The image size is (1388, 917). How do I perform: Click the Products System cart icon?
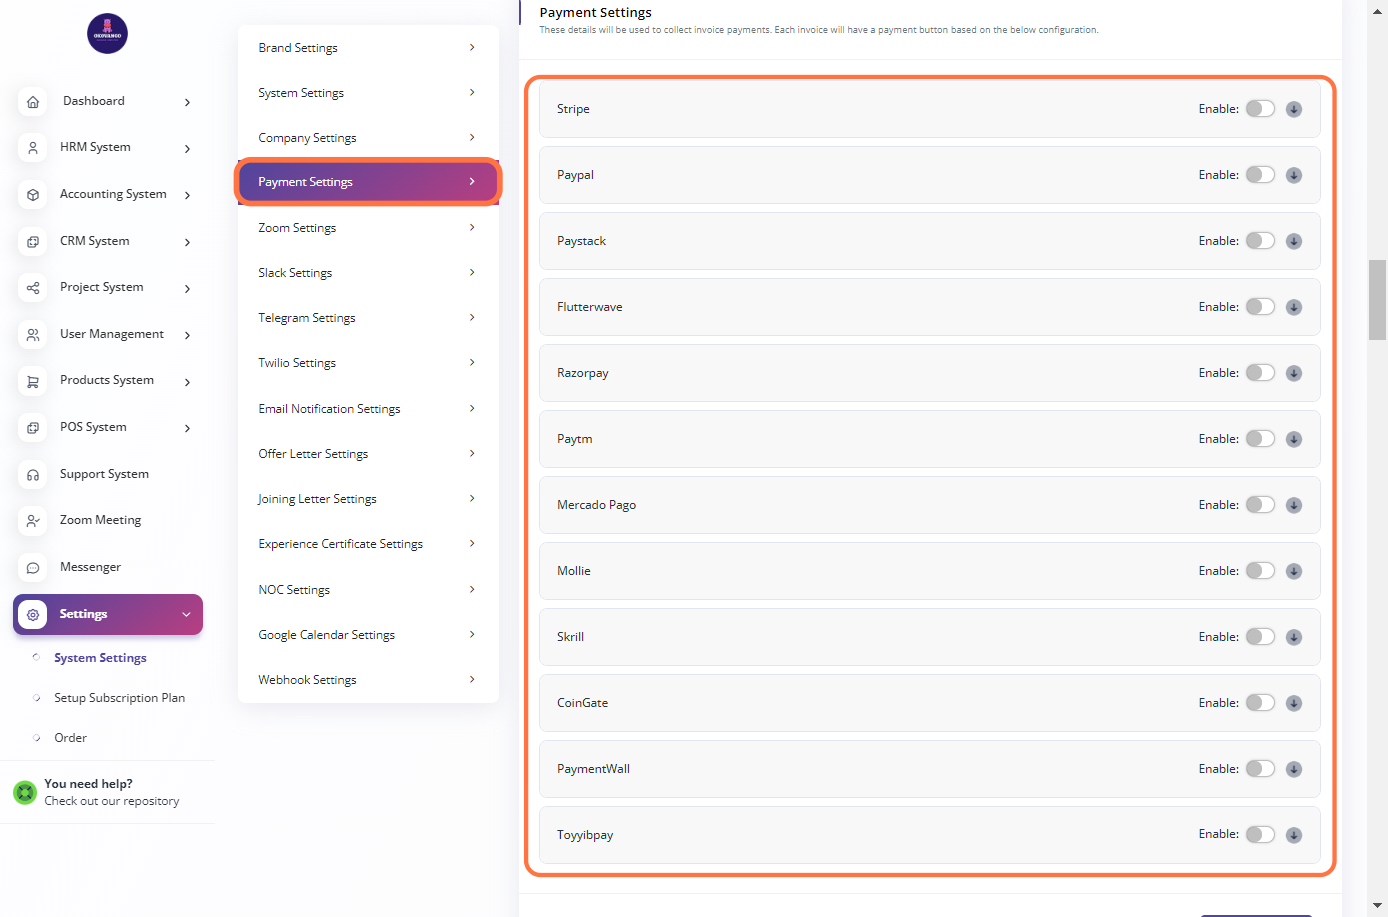pyautogui.click(x=33, y=381)
